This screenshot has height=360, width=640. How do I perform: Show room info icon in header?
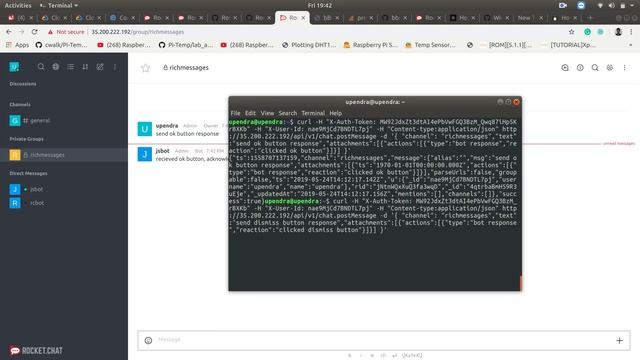coord(580,68)
